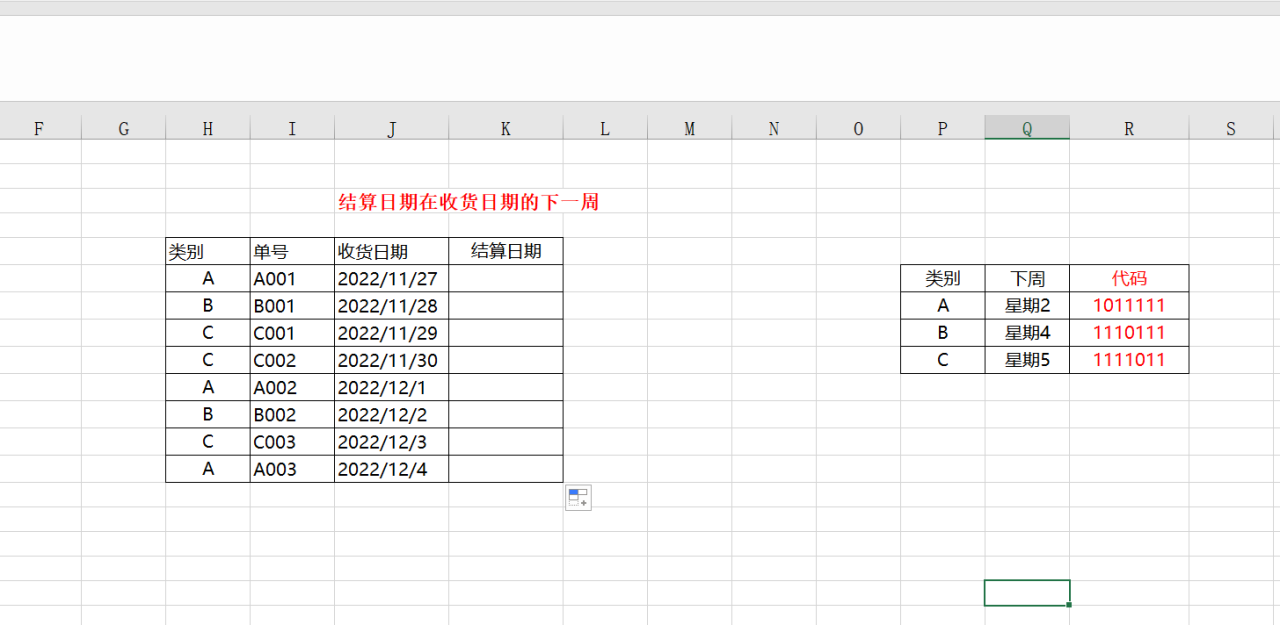Click the active selected cell in column Q

coord(1027,592)
